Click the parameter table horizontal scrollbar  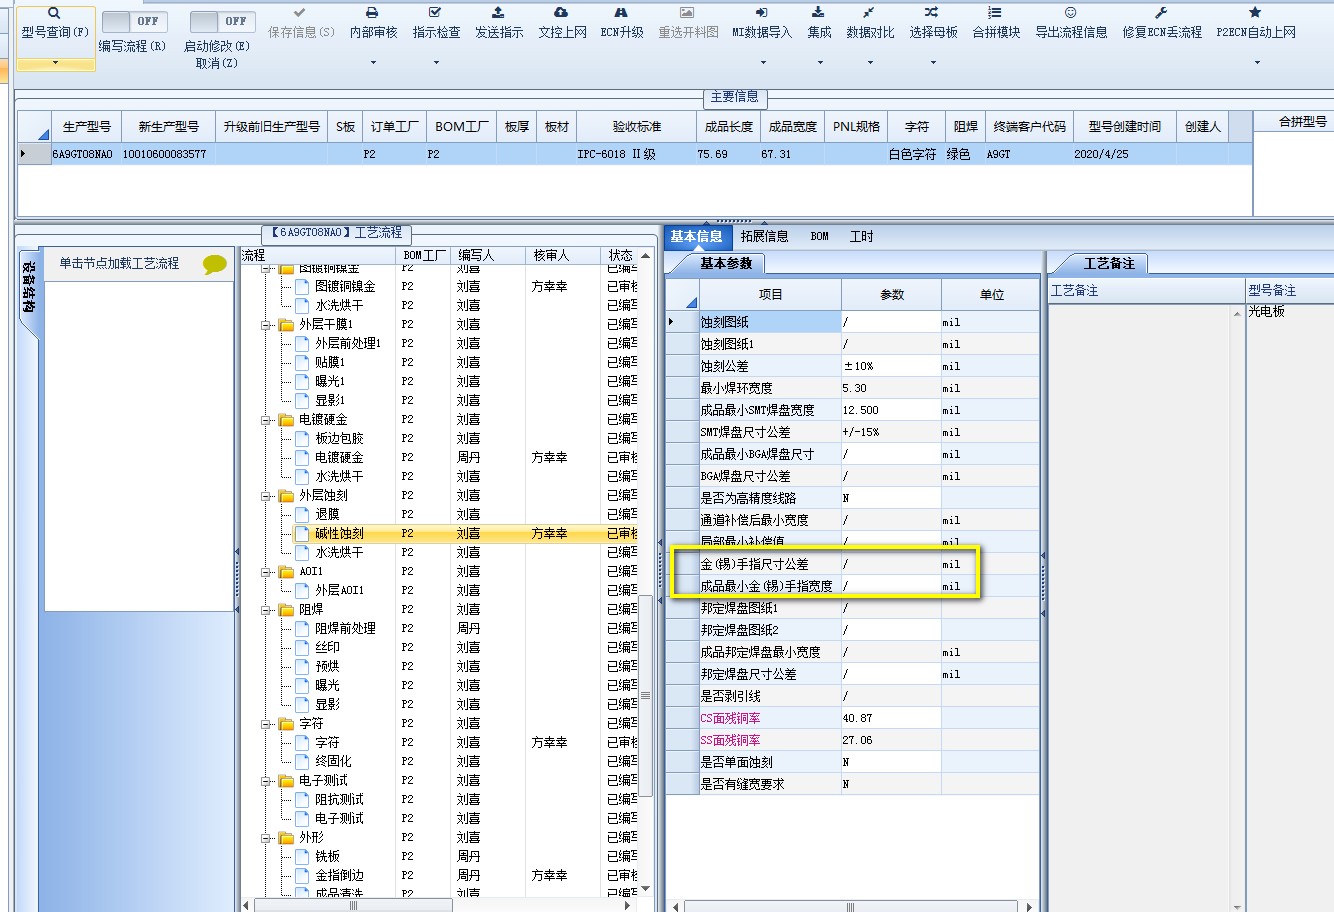(x=850, y=907)
